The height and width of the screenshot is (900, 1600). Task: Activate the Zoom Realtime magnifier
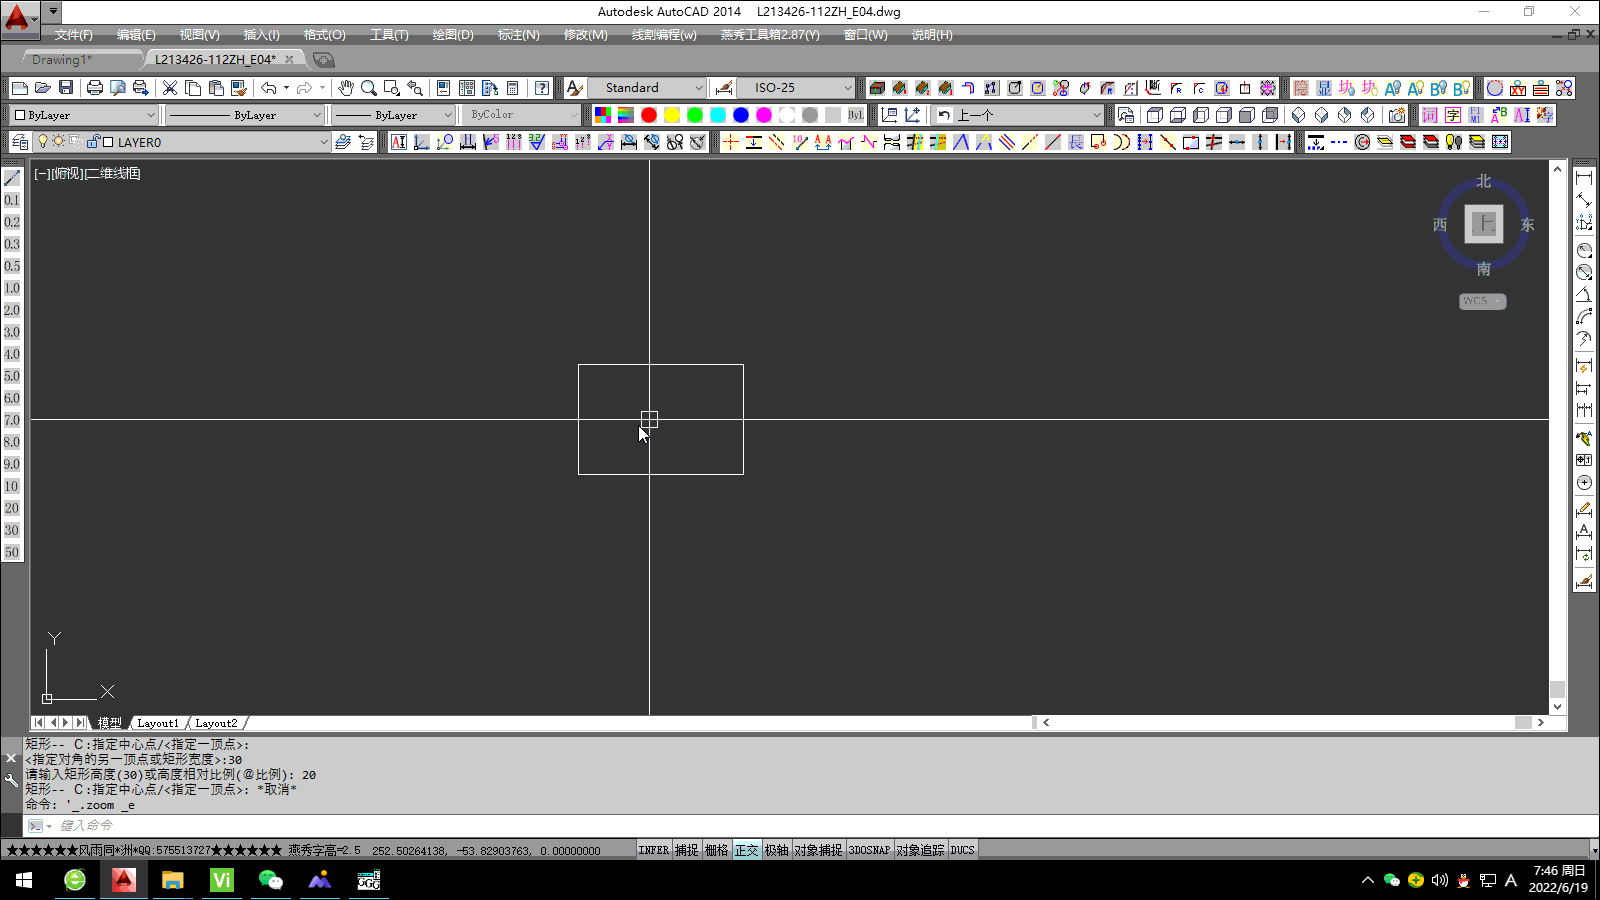(369, 88)
